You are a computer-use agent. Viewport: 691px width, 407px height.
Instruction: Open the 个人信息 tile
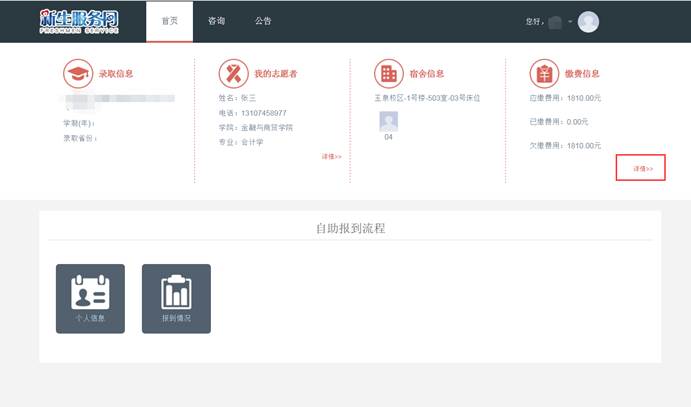[x=90, y=299]
